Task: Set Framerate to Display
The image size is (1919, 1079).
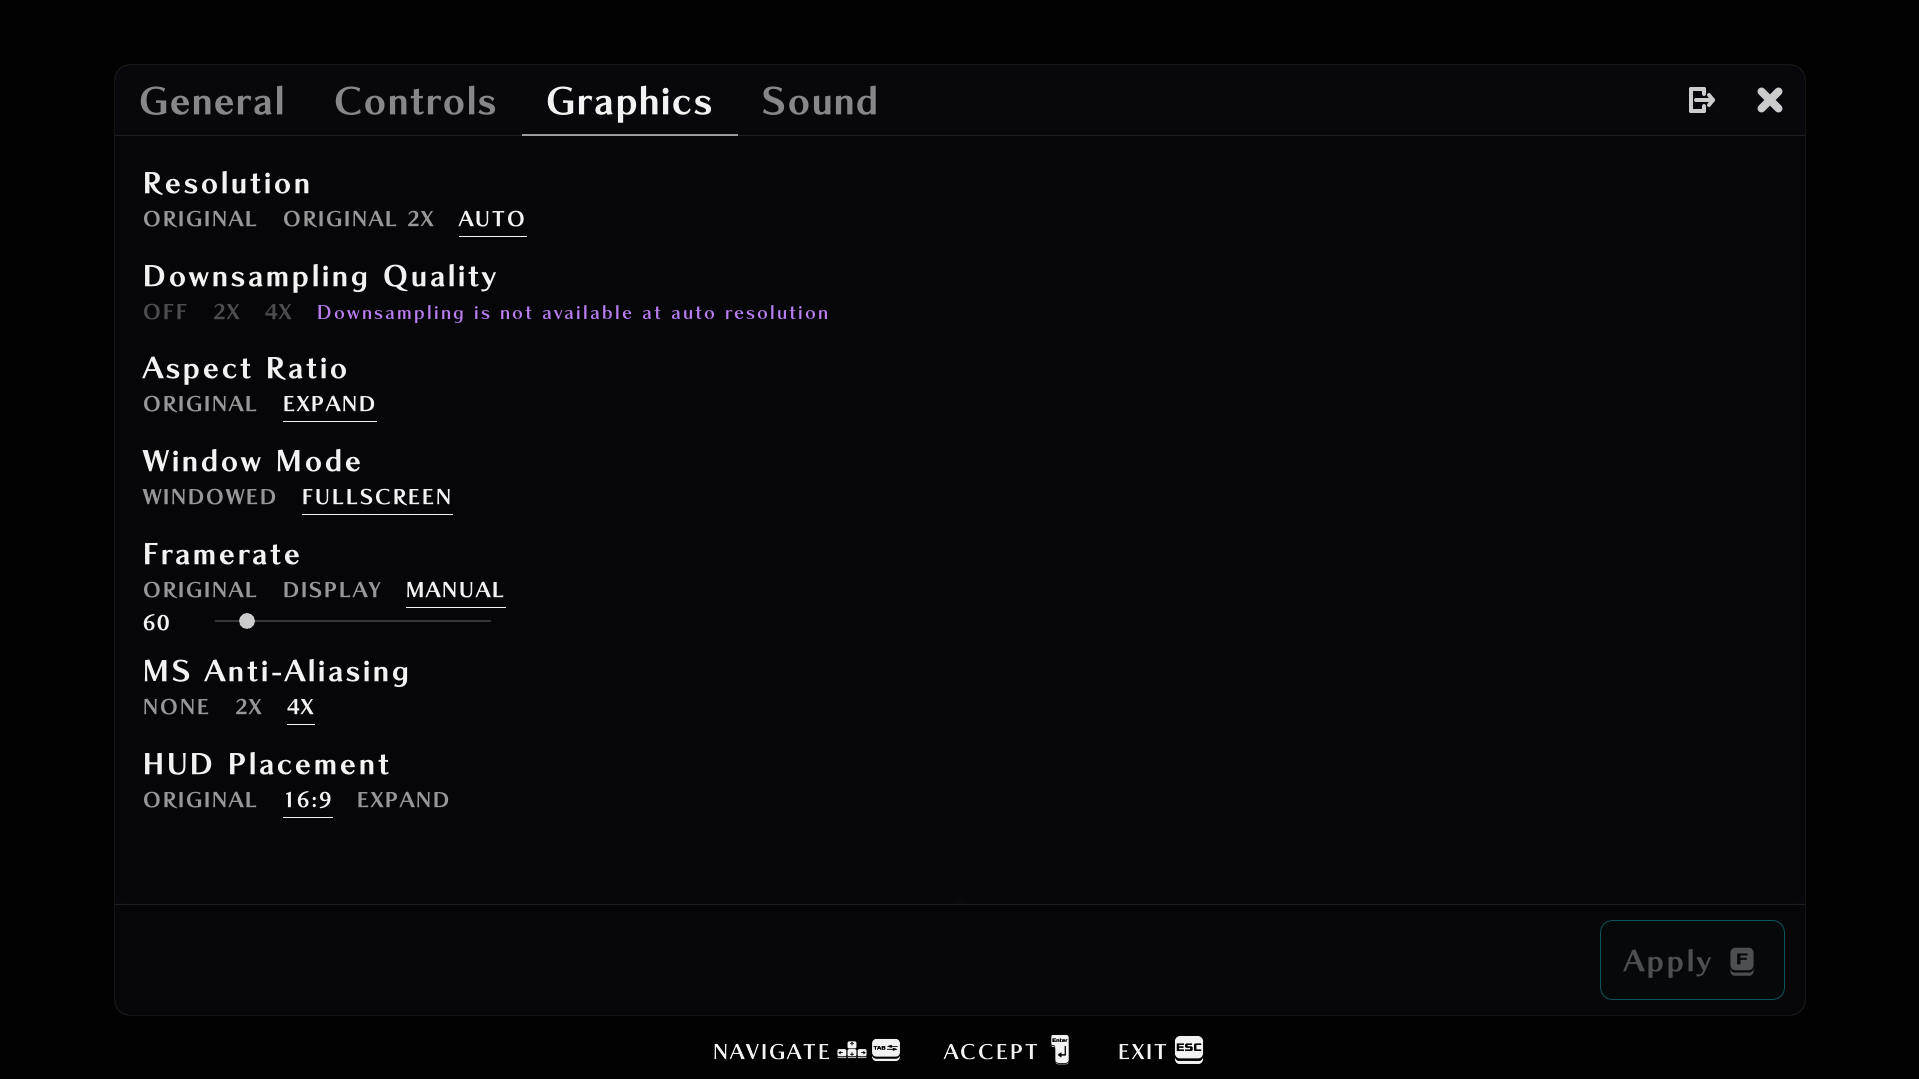Action: tap(332, 590)
